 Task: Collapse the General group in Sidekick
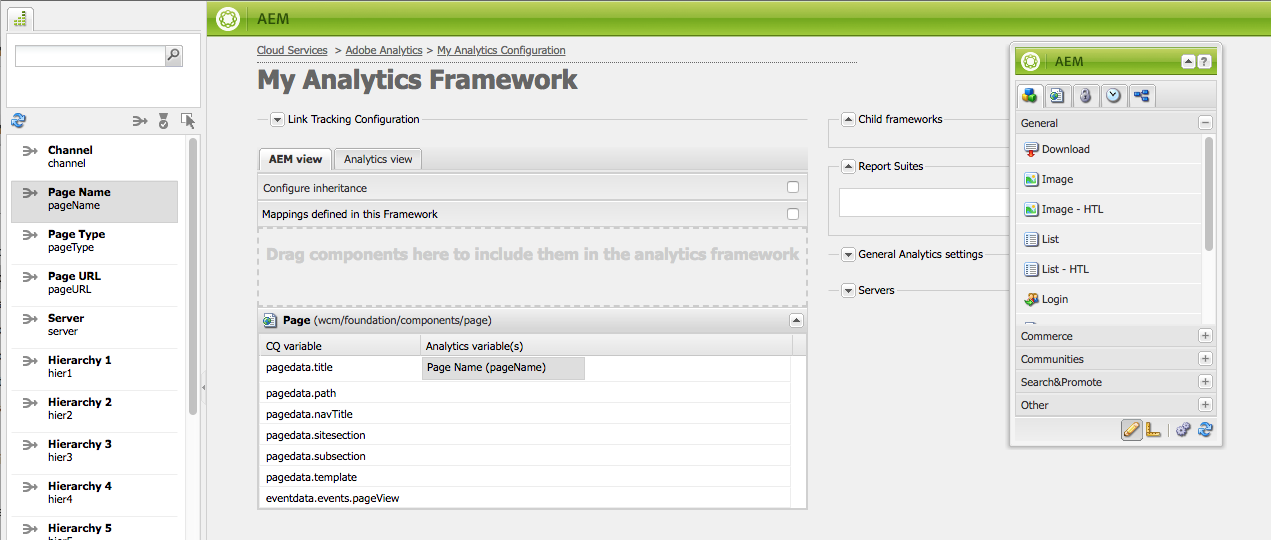click(x=1205, y=123)
